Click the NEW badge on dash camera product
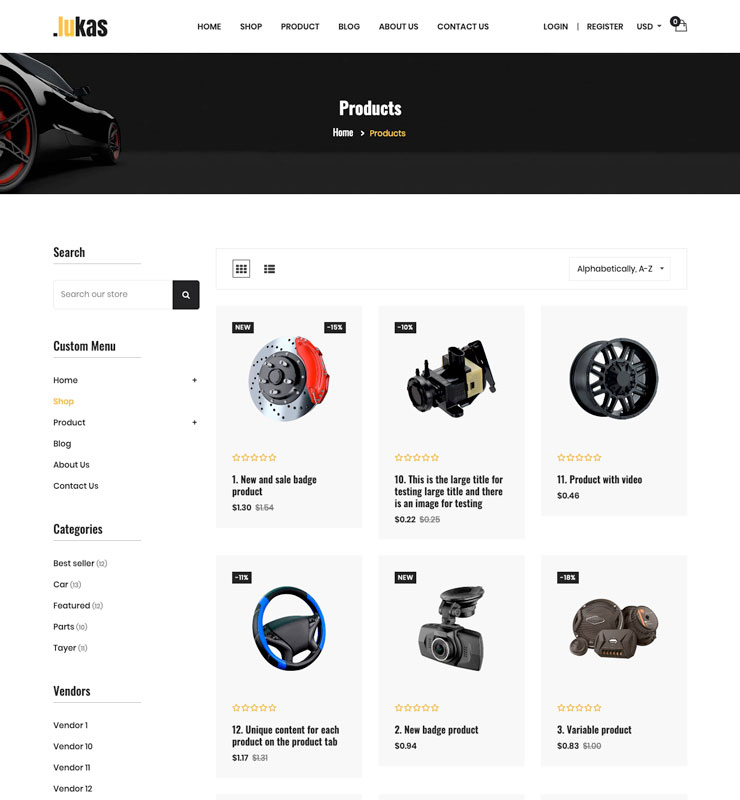This screenshot has width=740, height=800. (405, 578)
